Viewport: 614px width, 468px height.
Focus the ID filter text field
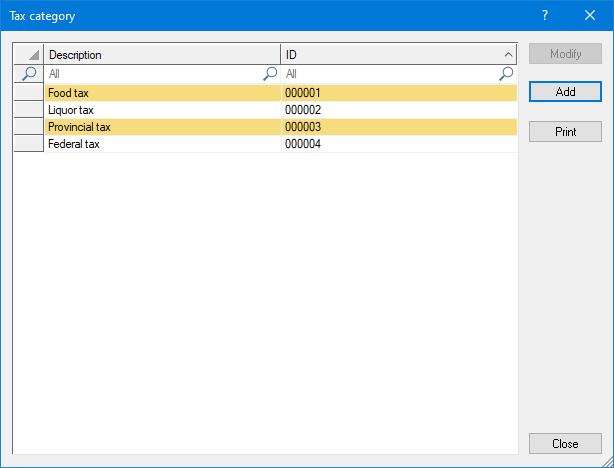pyautogui.click(x=390, y=74)
